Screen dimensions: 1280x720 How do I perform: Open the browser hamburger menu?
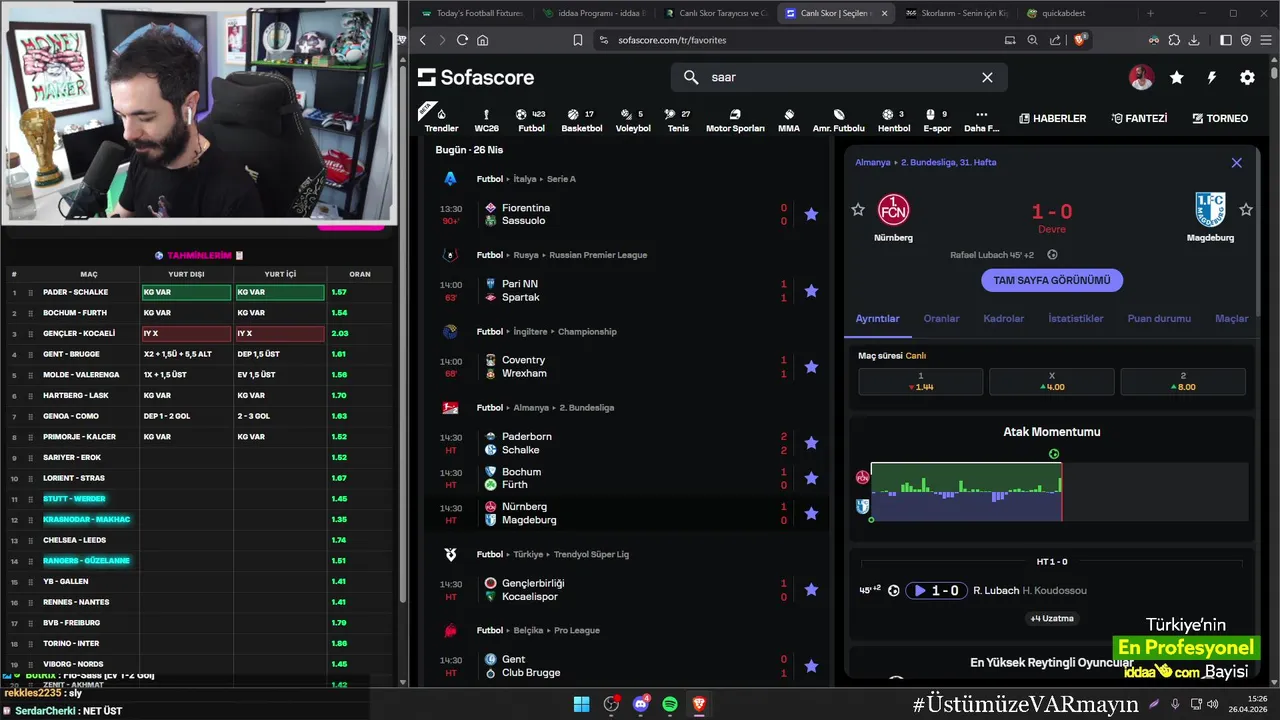[1265, 40]
